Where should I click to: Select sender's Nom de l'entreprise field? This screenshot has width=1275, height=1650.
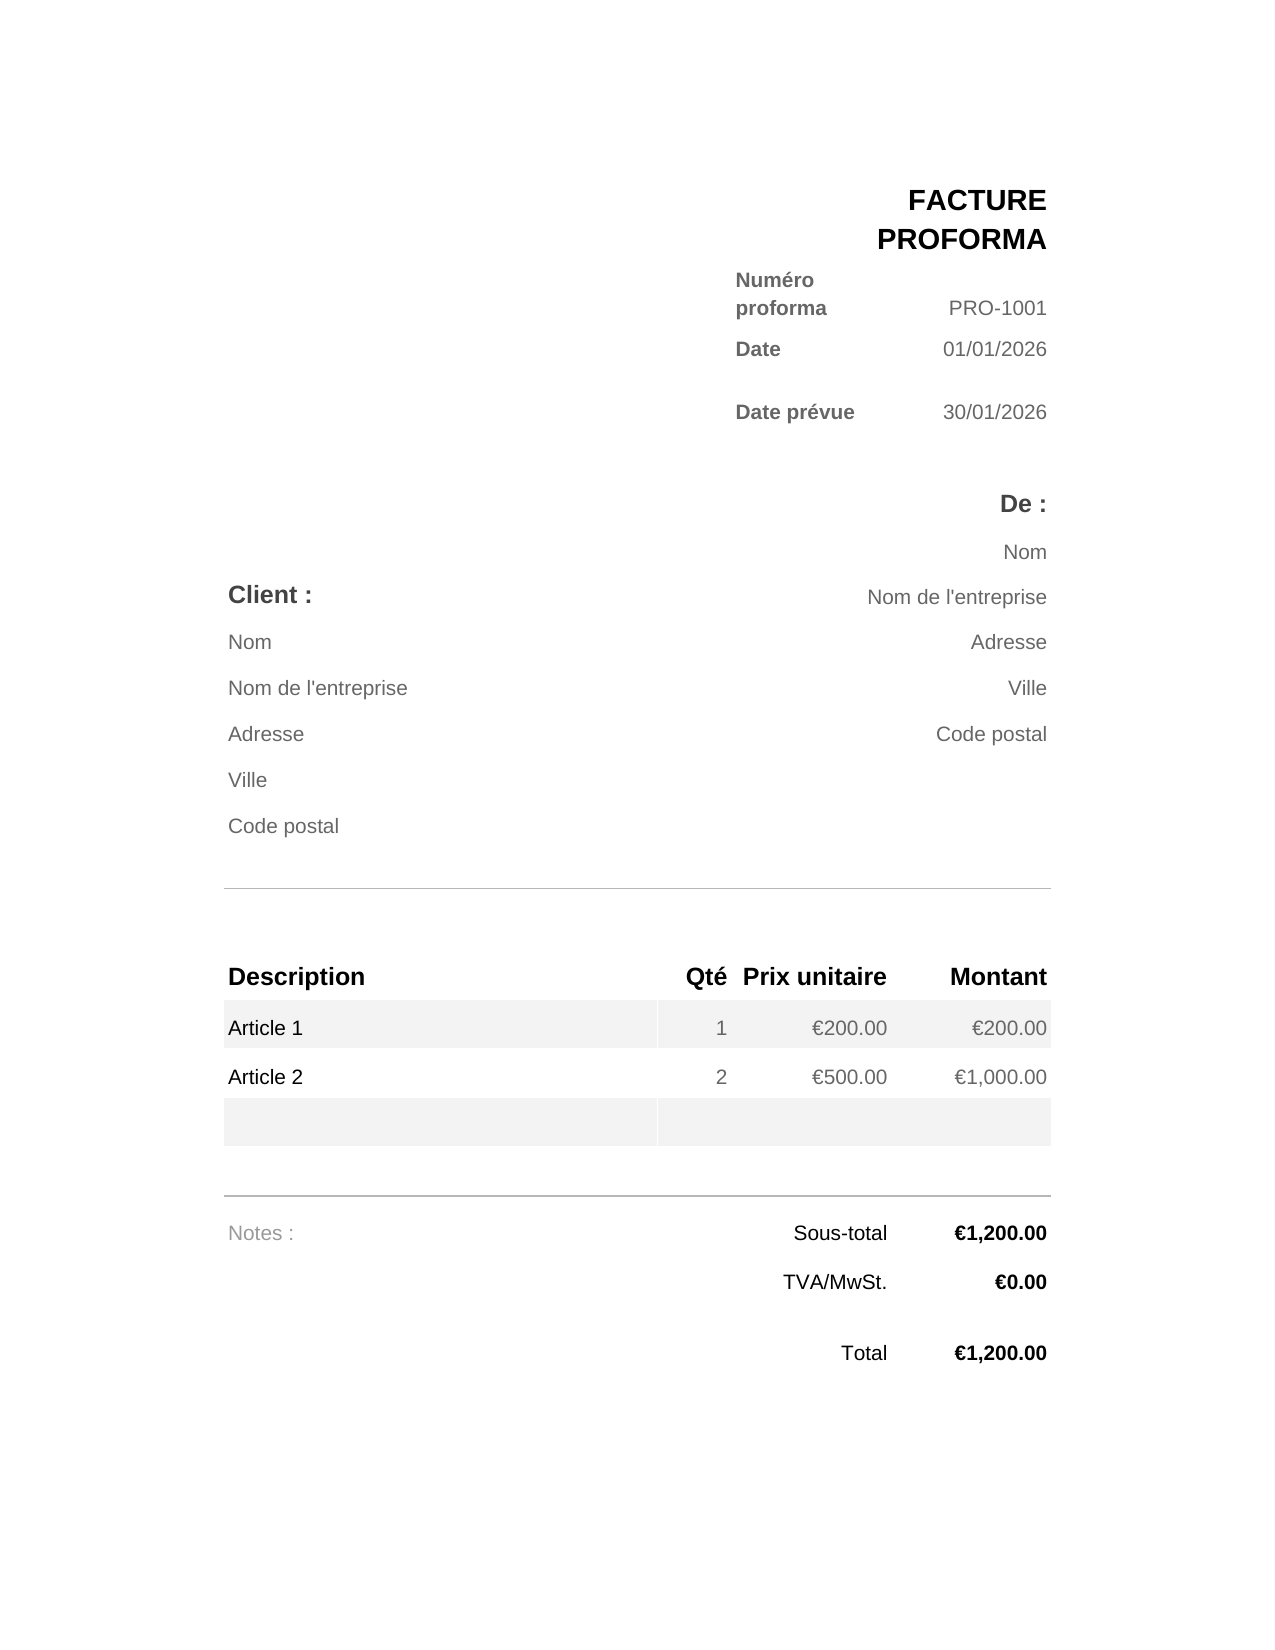(x=956, y=597)
